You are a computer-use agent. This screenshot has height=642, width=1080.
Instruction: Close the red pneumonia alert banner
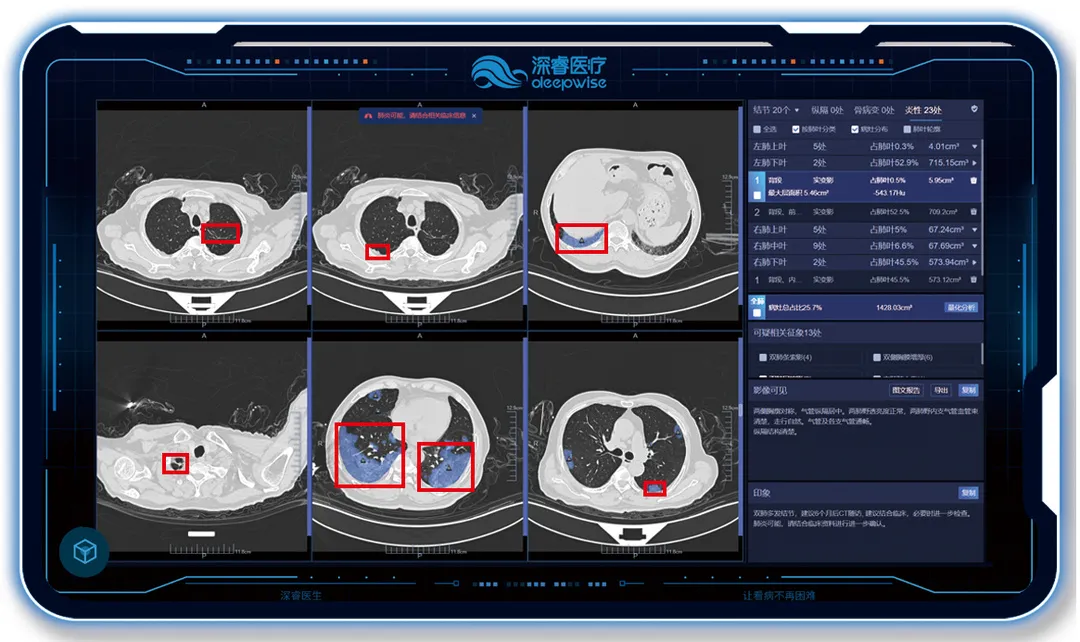[474, 116]
